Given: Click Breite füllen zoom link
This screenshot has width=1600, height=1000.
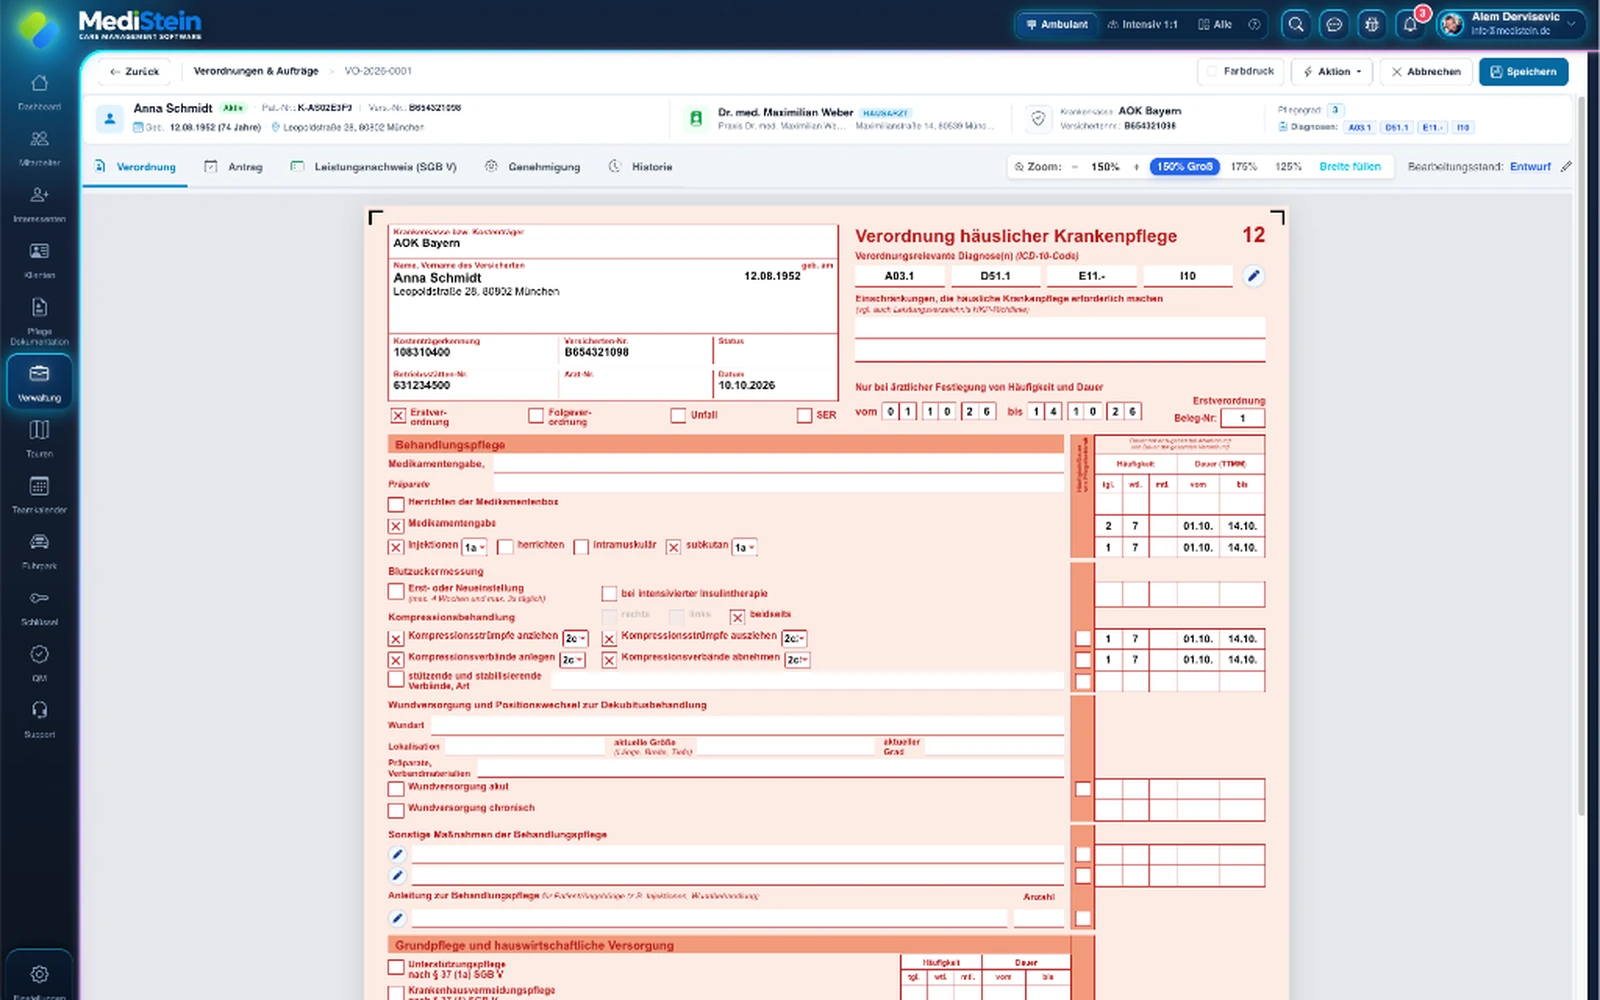Looking at the screenshot, I should tap(1349, 167).
